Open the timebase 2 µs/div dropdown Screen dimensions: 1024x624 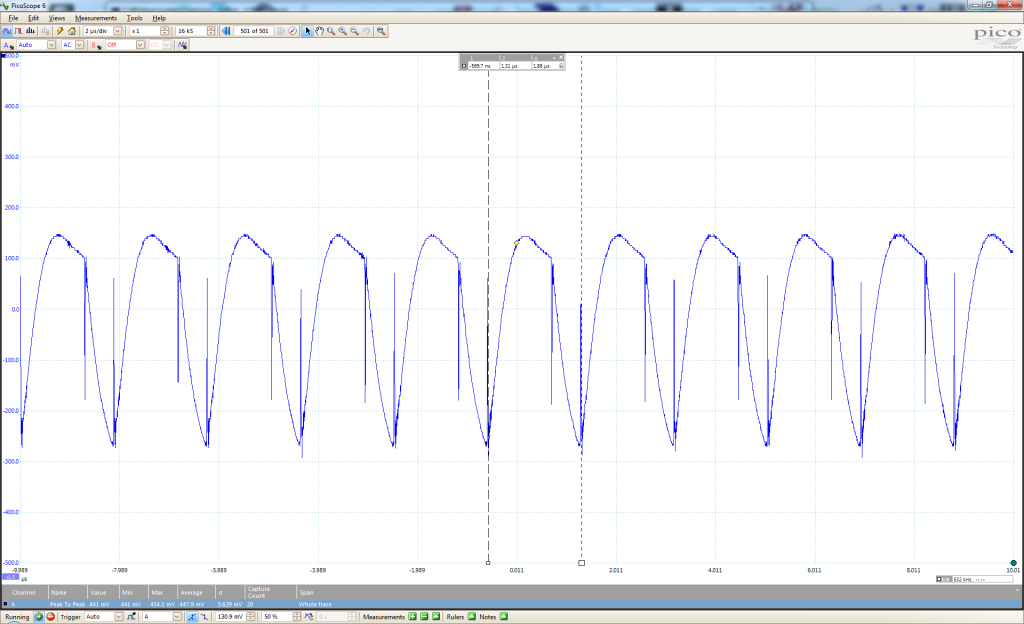pyautogui.click(x=118, y=31)
